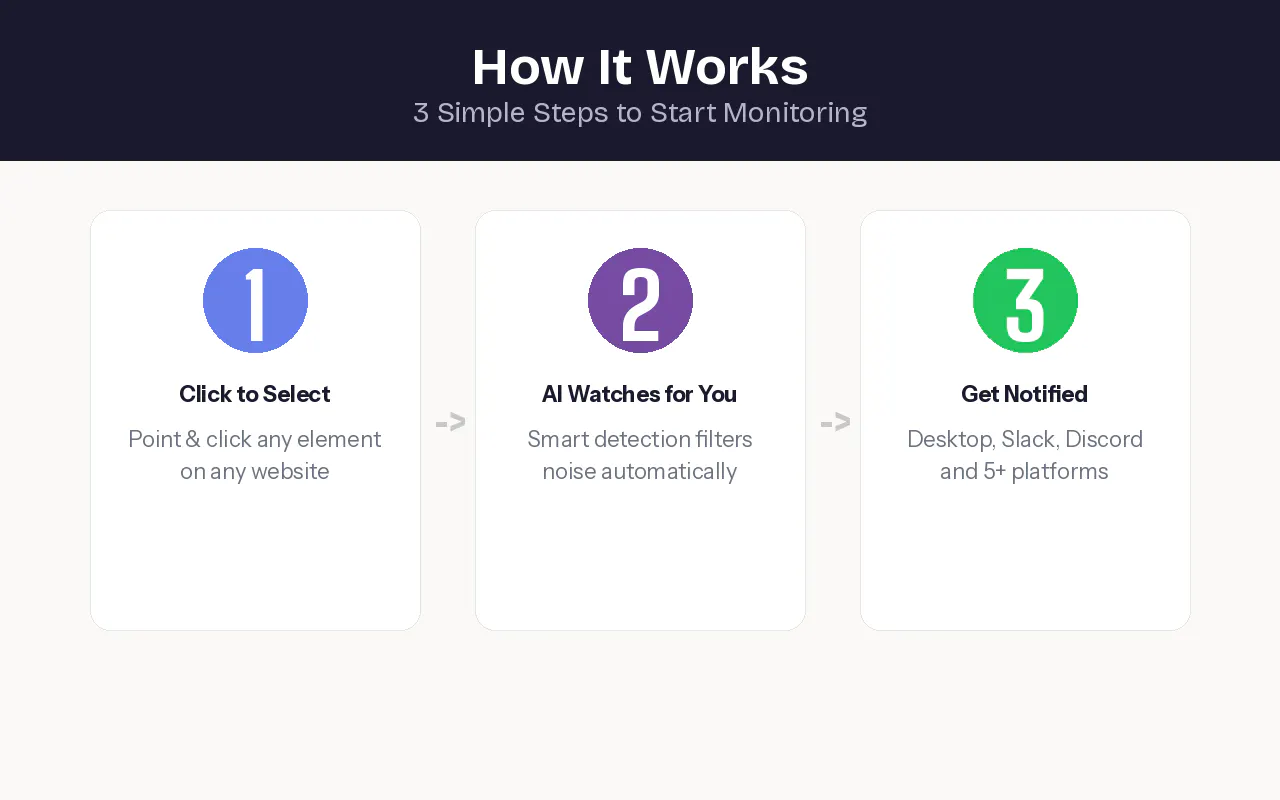Click the arrow between steps one and two
1280x800 pixels.
450,423
